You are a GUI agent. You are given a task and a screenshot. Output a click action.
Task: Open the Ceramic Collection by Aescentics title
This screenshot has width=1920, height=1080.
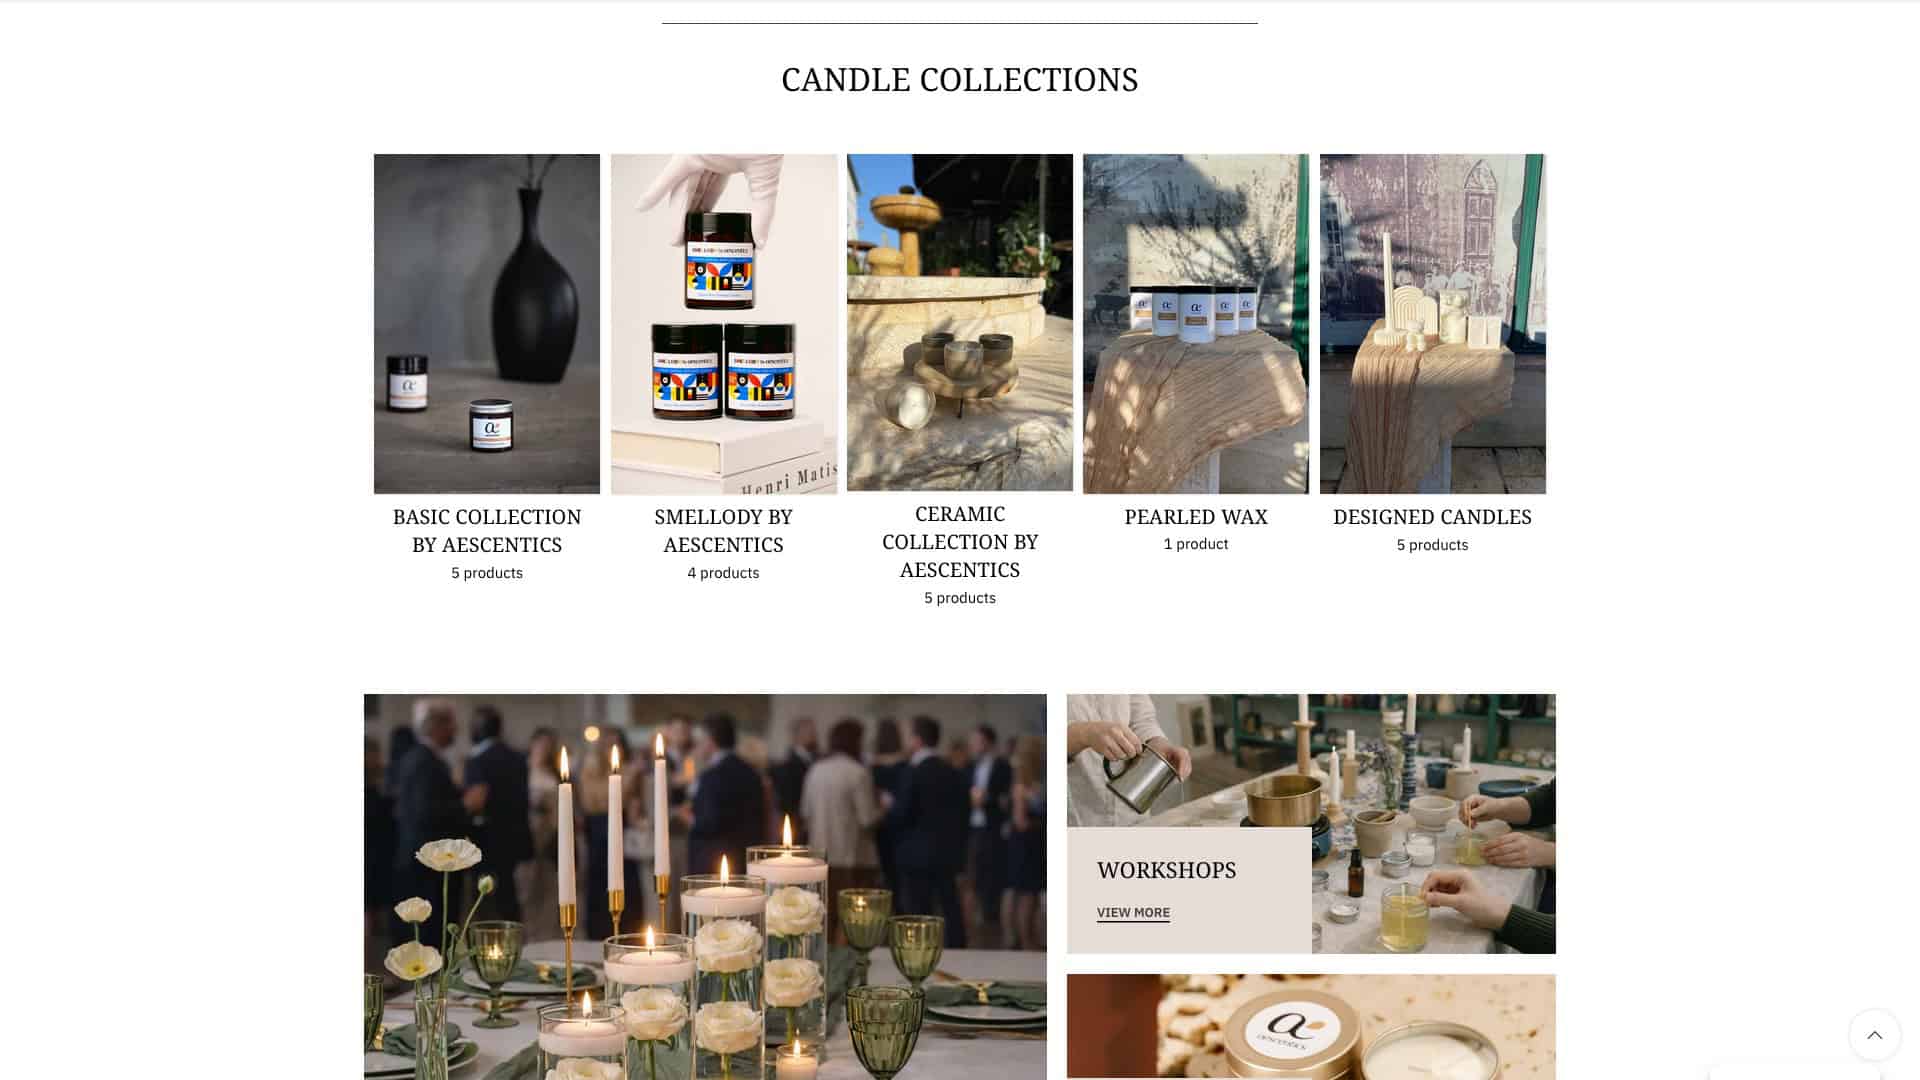click(960, 542)
